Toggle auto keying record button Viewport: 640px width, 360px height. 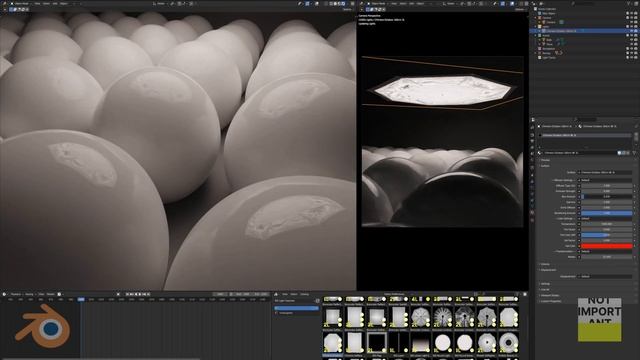pyautogui.click(x=118, y=294)
